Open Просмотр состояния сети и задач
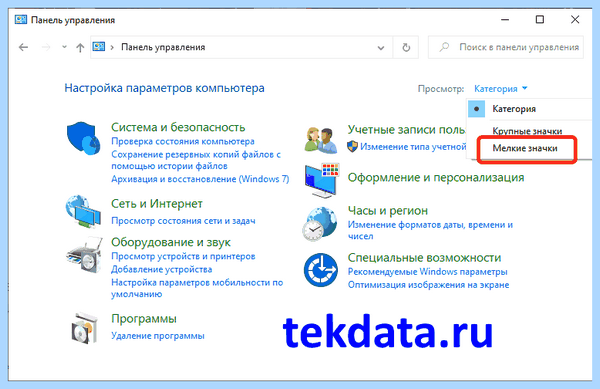This screenshot has height=389, width=600. 183,221
